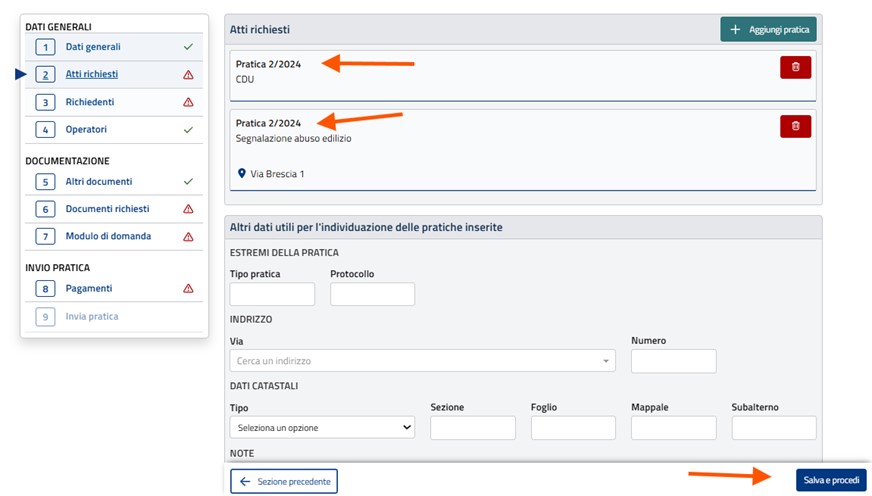Go to step 3 Richiedenti
The image size is (872, 496).
coord(89,102)
